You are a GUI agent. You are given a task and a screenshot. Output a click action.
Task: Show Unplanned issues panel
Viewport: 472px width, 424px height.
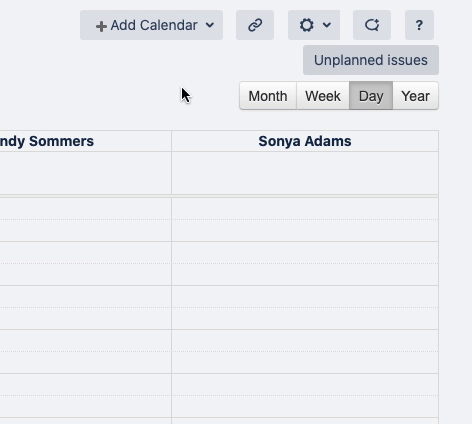[371, 60]
